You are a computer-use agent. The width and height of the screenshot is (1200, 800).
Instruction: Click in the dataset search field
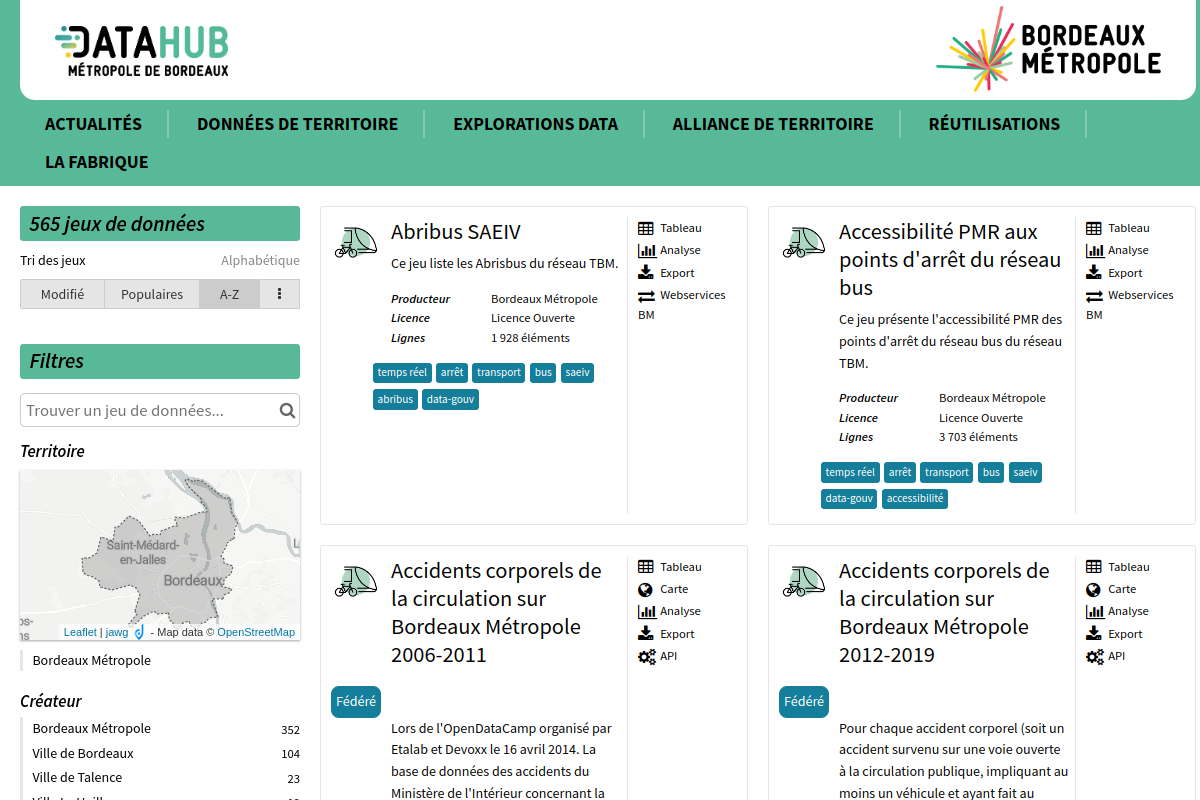(160, 410)
